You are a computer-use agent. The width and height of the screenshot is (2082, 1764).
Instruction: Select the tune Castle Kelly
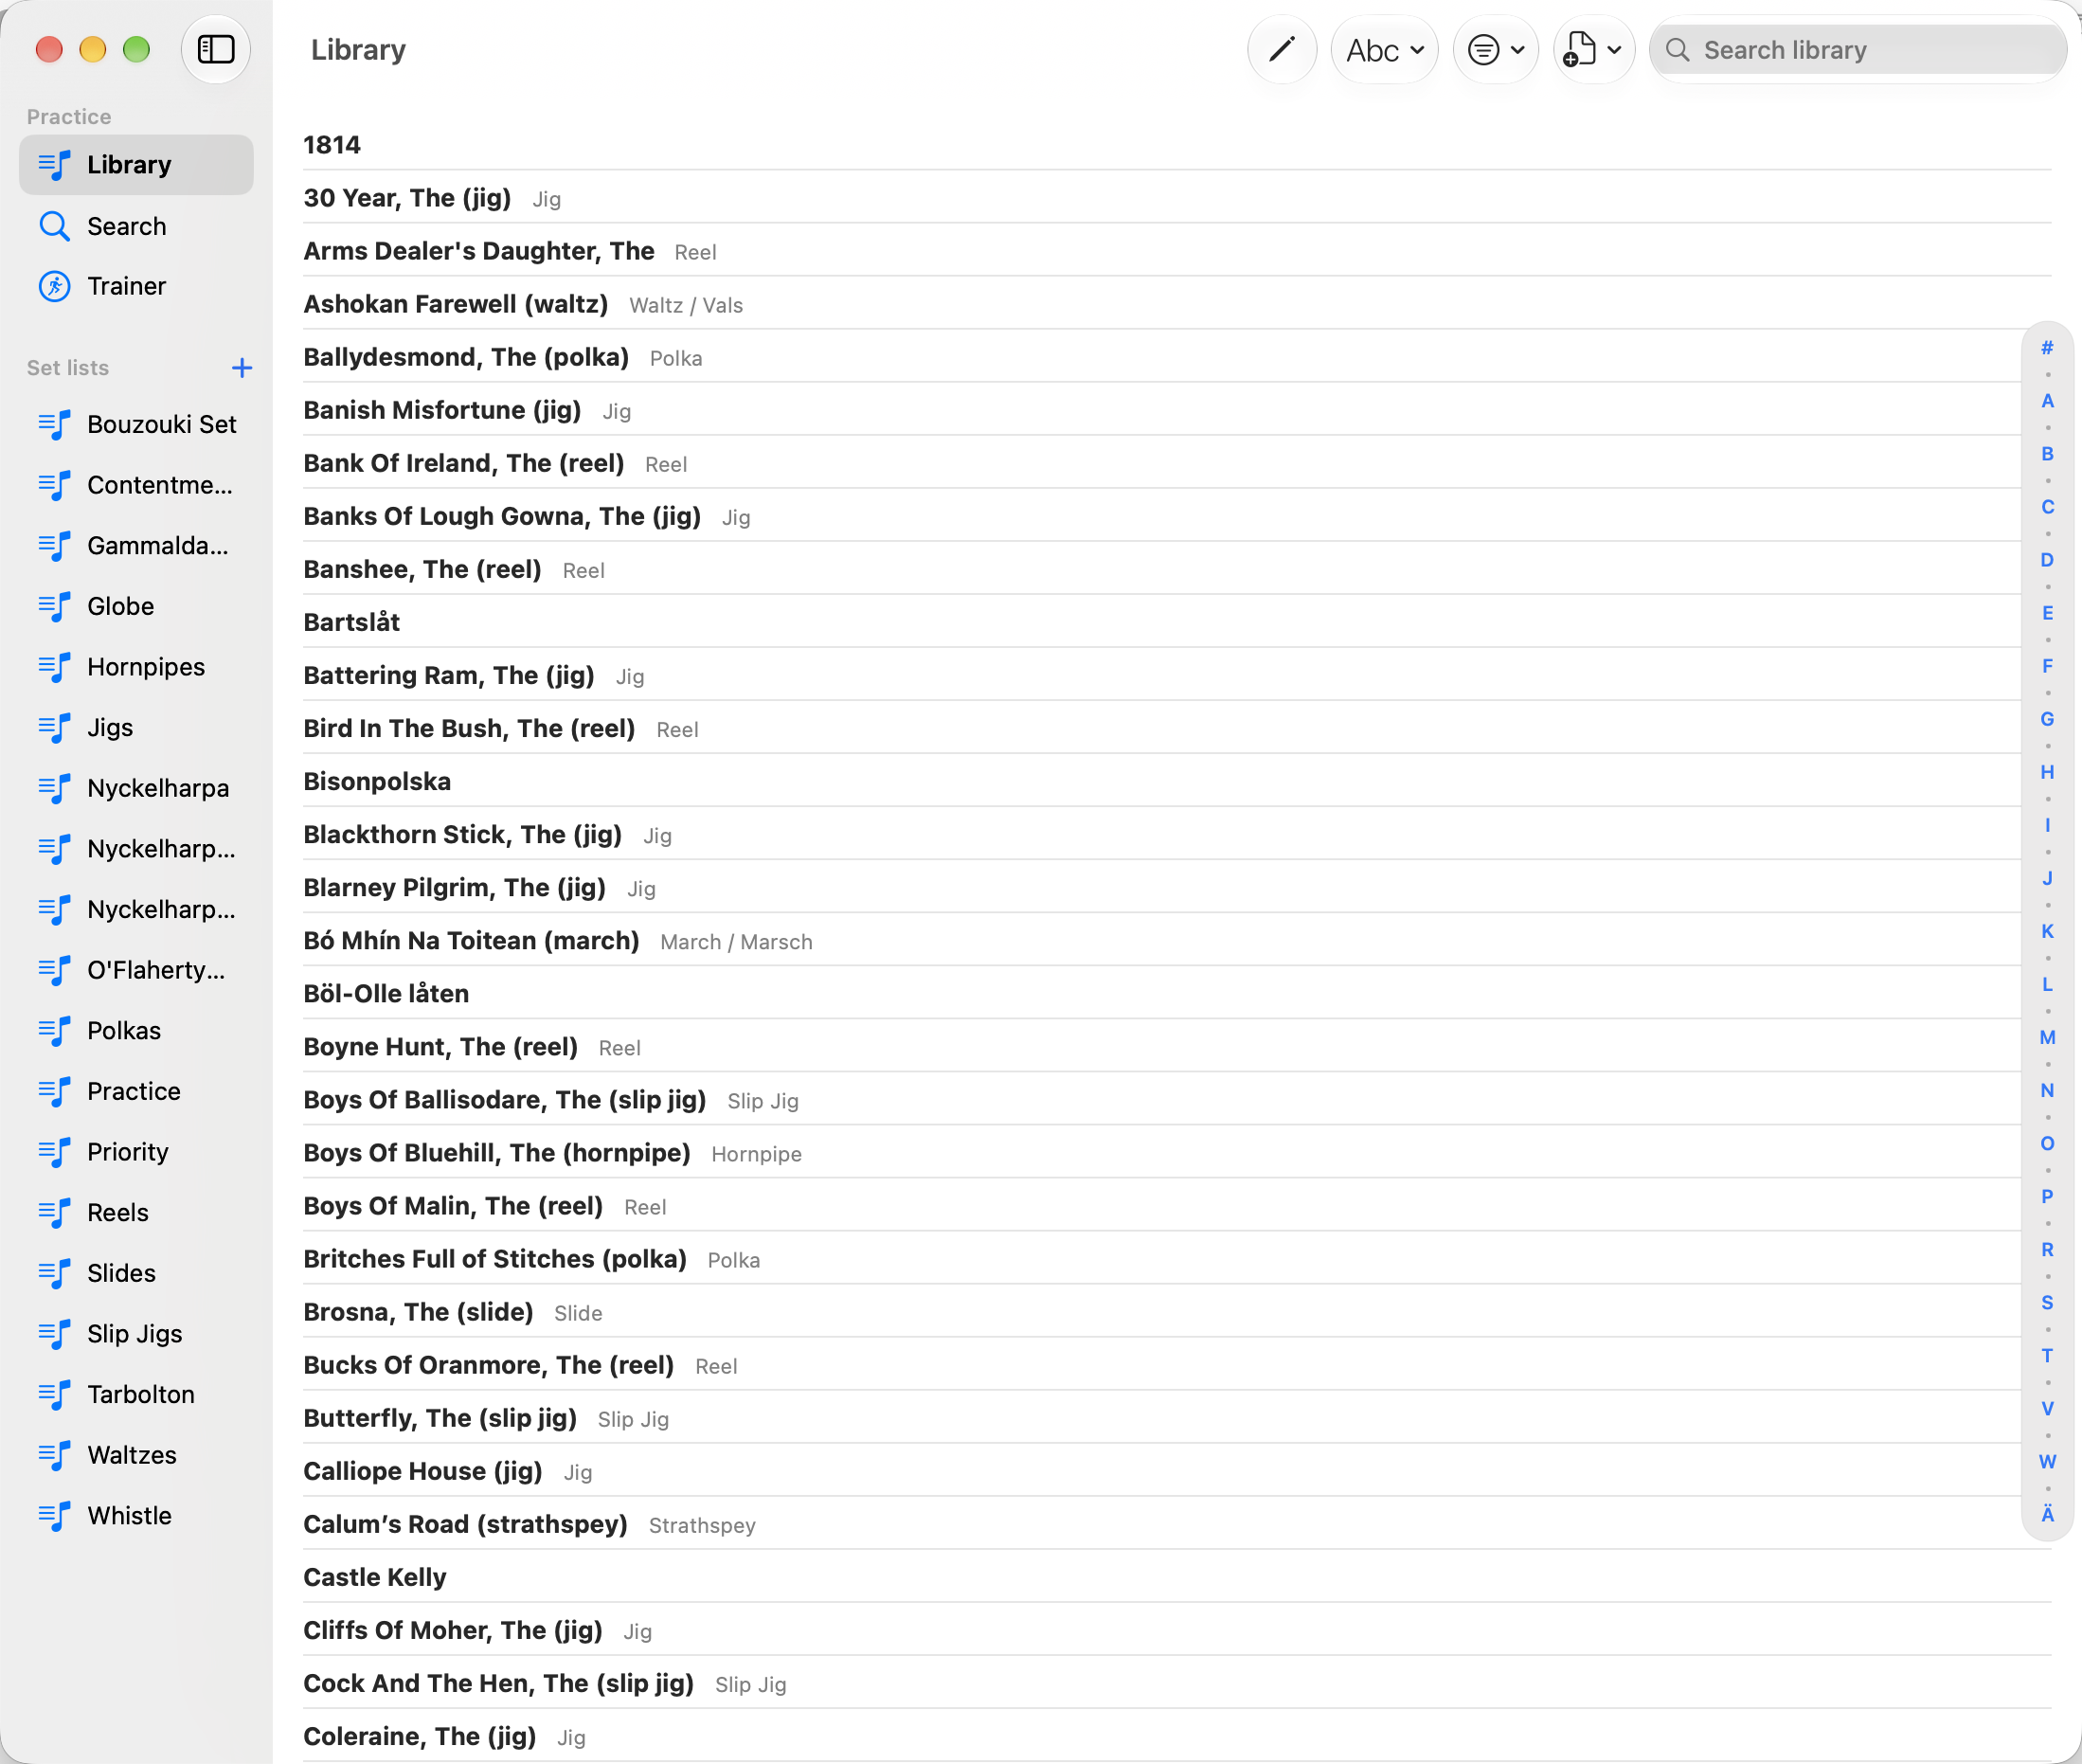pos(1177,1576)
